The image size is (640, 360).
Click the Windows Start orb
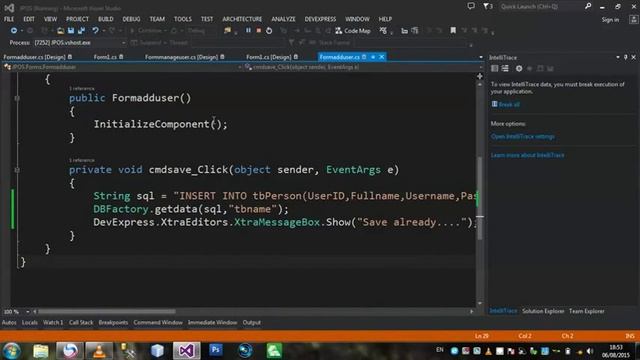pos(11,350)
